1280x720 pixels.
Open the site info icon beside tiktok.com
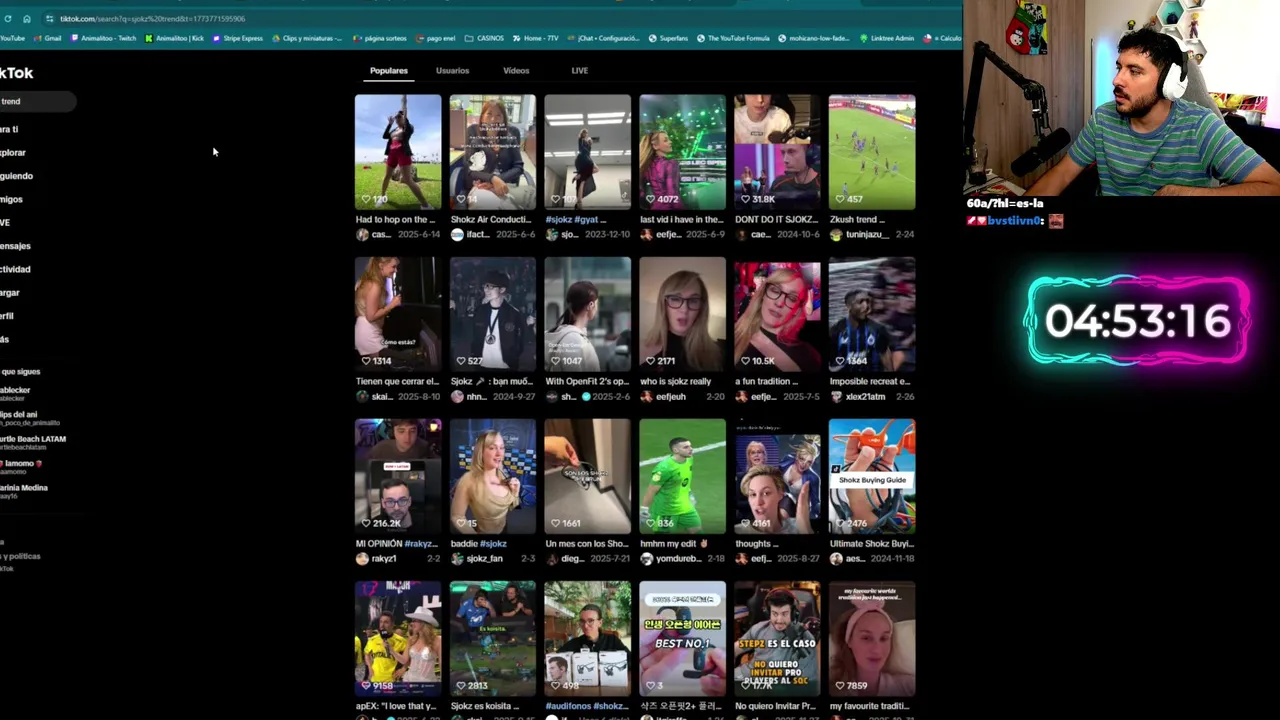[49, 18]
